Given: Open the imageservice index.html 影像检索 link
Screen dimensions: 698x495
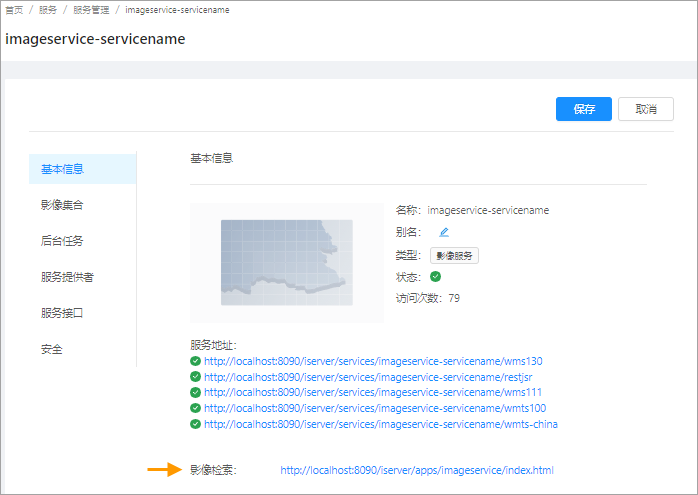Looking at the screenshot, I should coord(416,470).
